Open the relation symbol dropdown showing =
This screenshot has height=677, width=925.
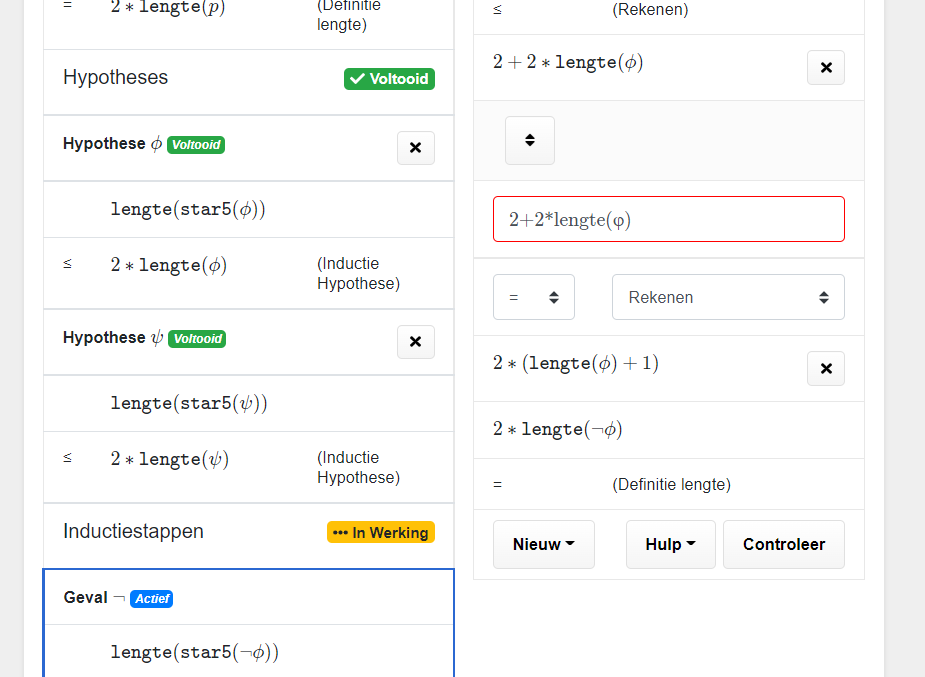pos(533,296)
